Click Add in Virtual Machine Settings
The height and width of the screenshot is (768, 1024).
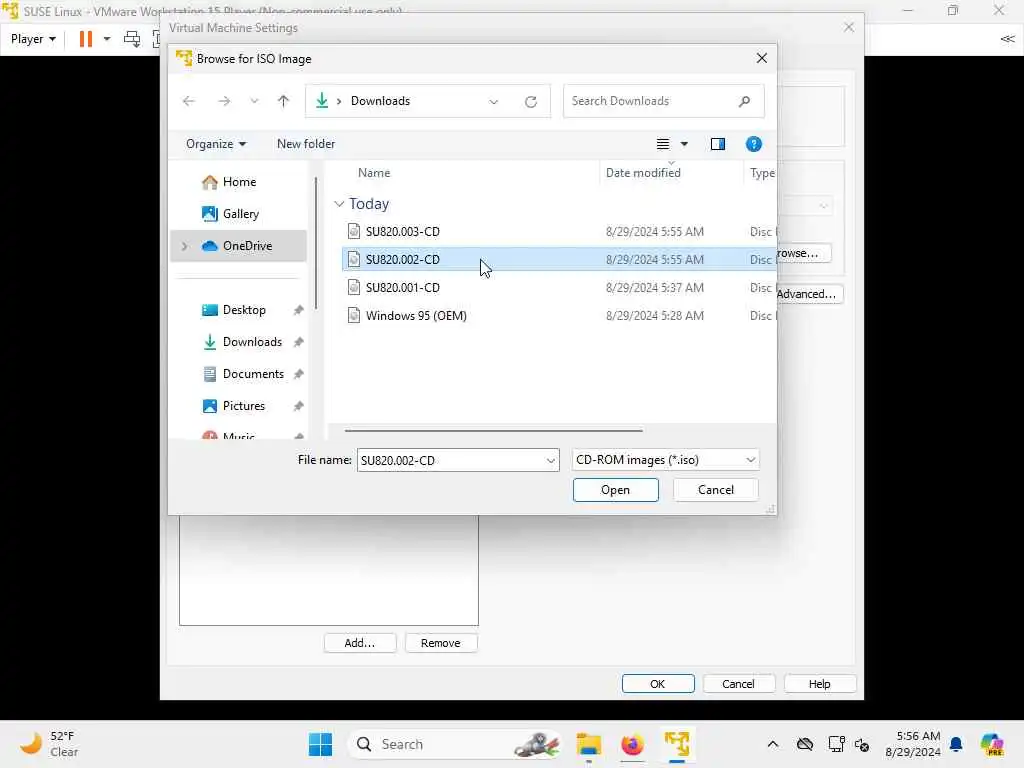[360, 643]
